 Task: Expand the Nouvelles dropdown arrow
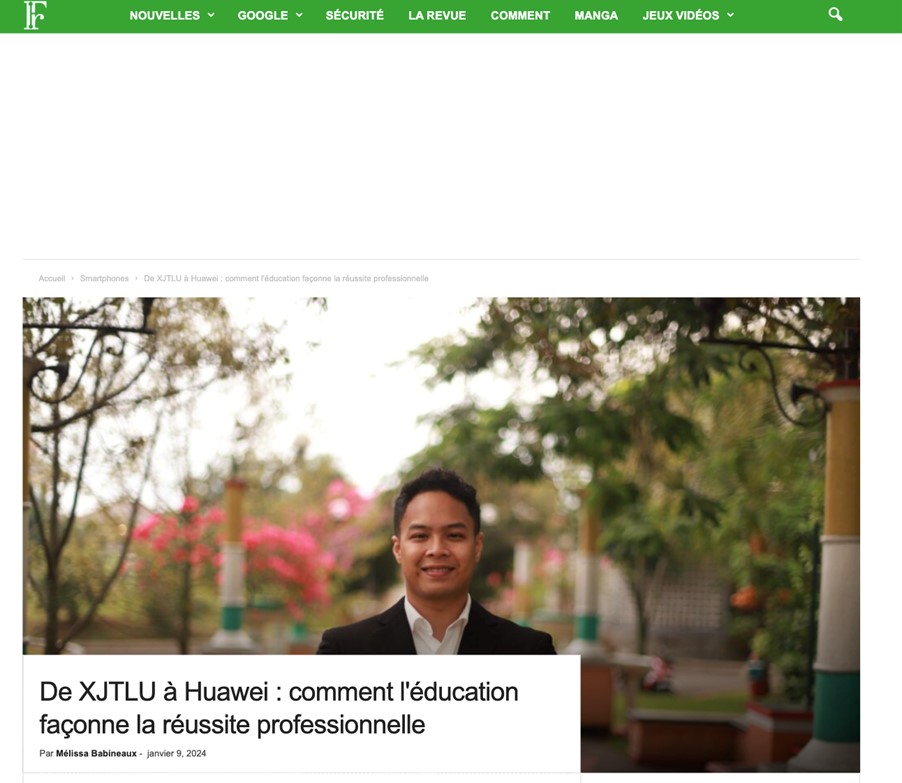pos(211,16)
